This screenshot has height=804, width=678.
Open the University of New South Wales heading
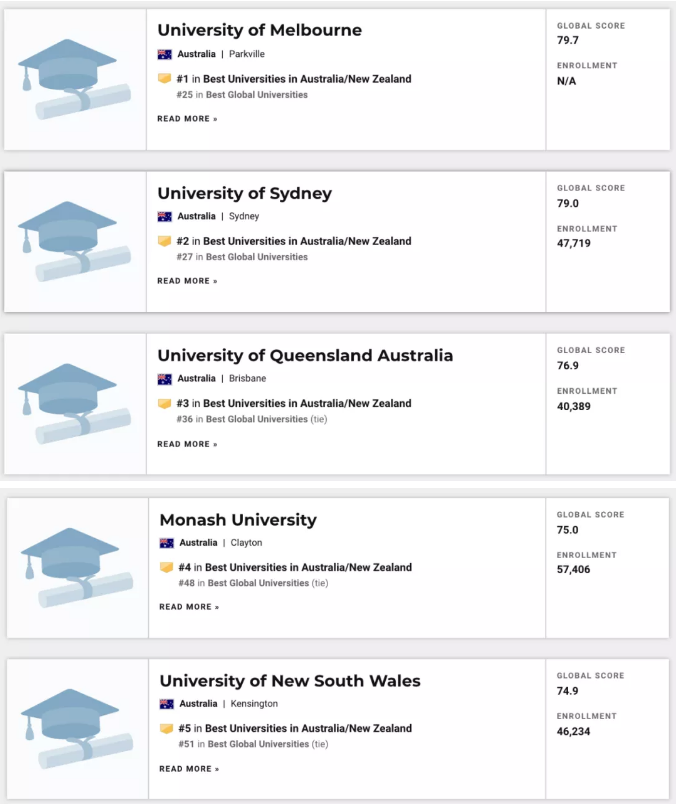pos(290,682)
